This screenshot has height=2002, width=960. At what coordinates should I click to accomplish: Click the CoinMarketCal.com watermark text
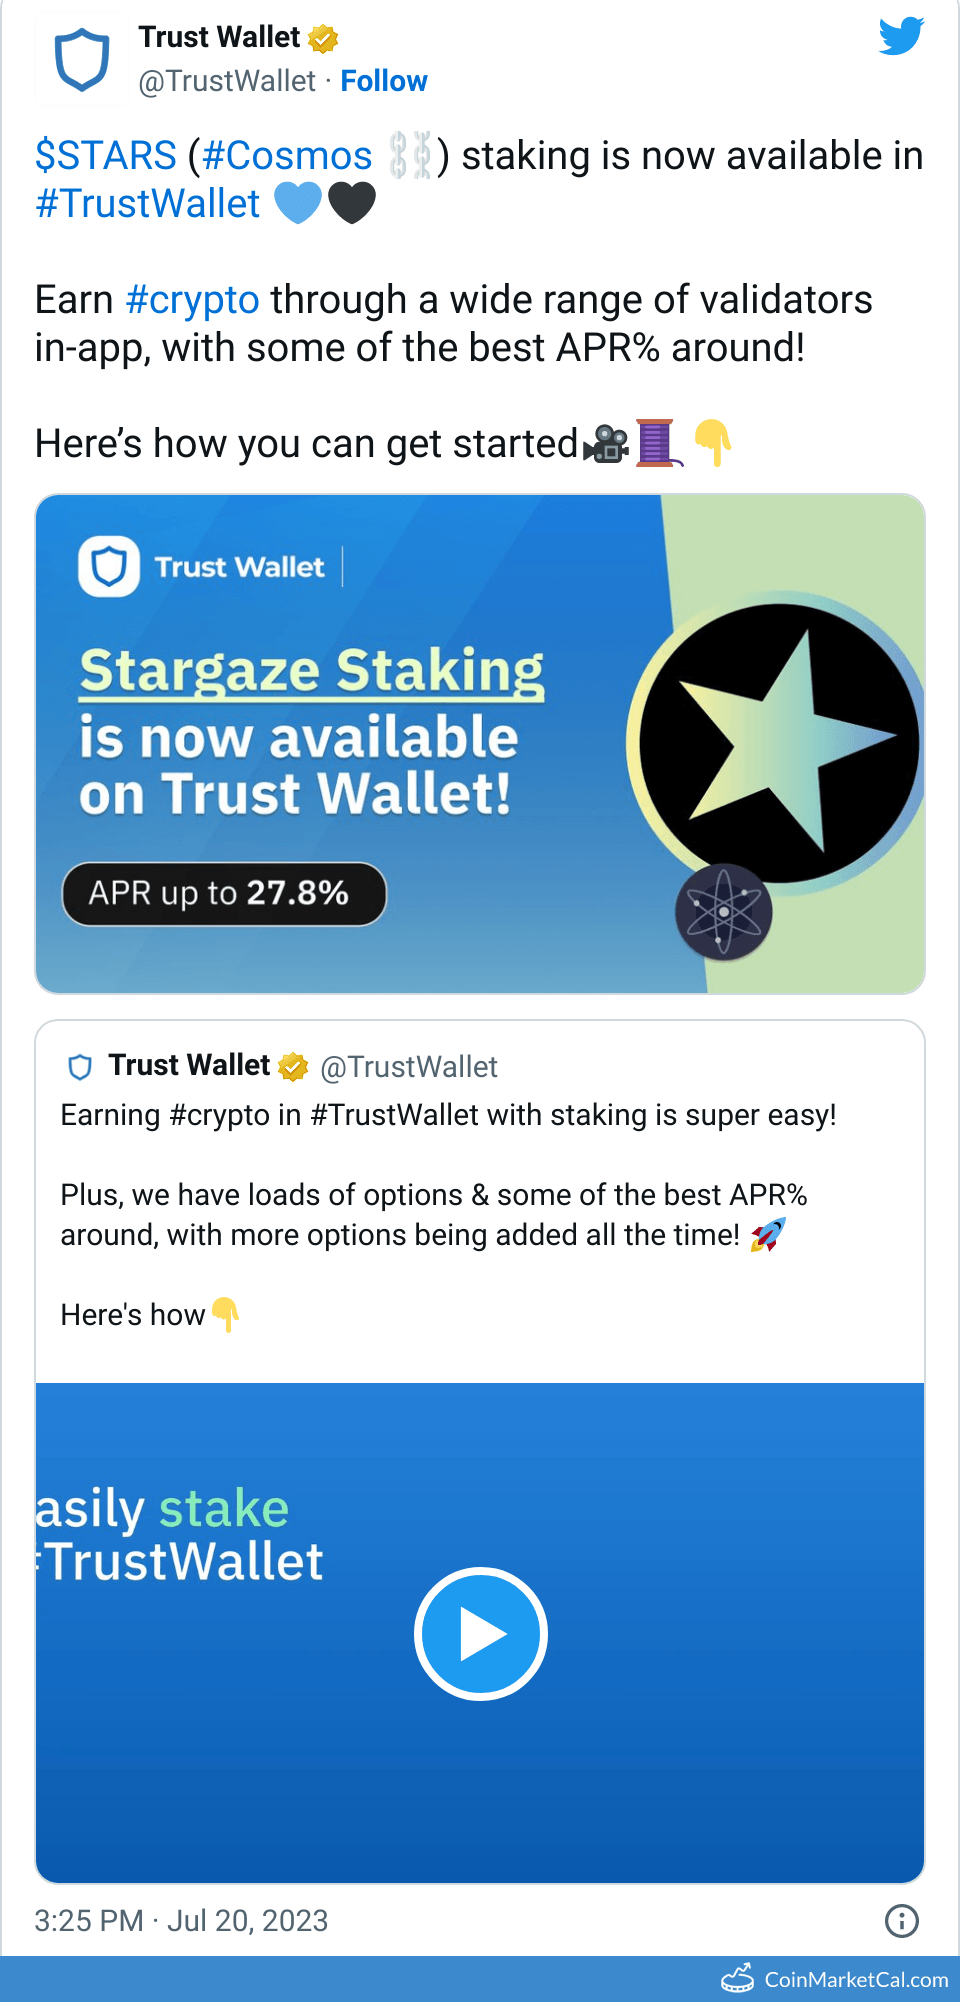(x=856, y=1980)
